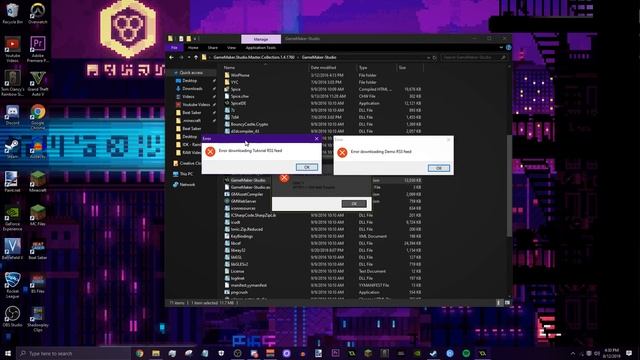Close the Tutorial RSS feed error dialog
The height and width of the screenshot is (360, 640).
317,139
